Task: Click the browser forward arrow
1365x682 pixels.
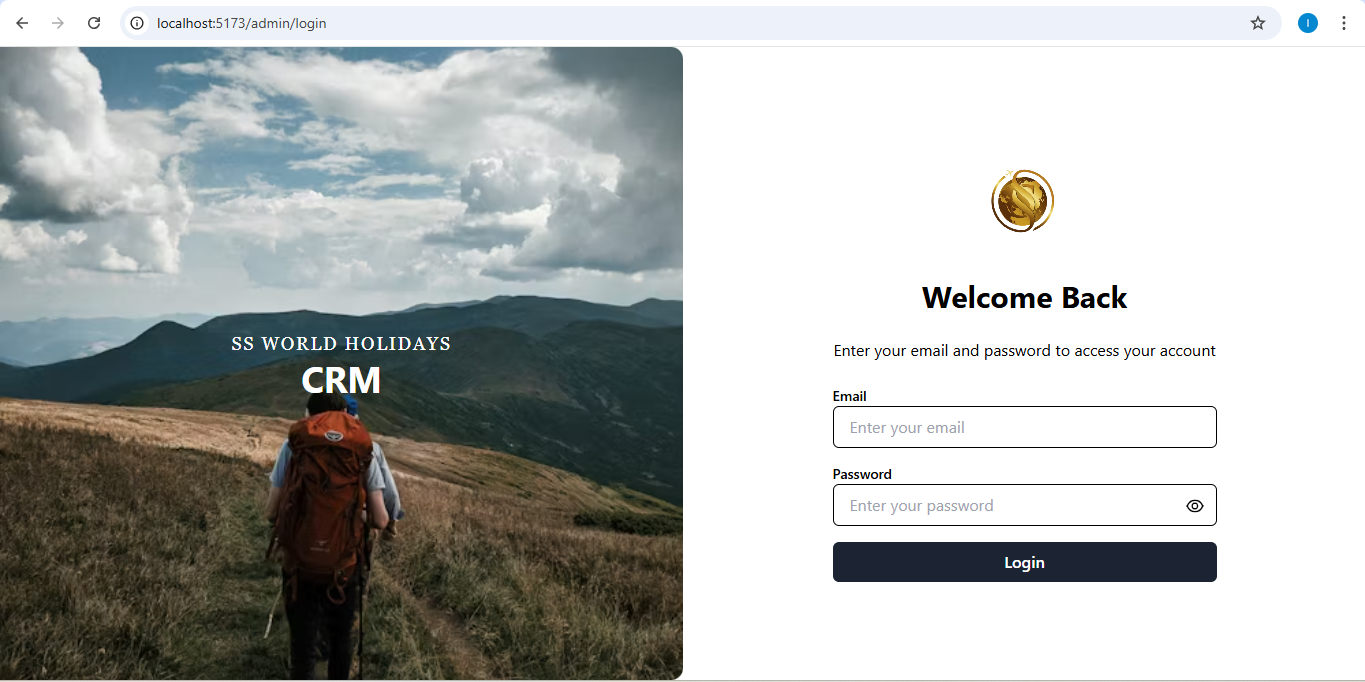Action: tap(58, 23)
